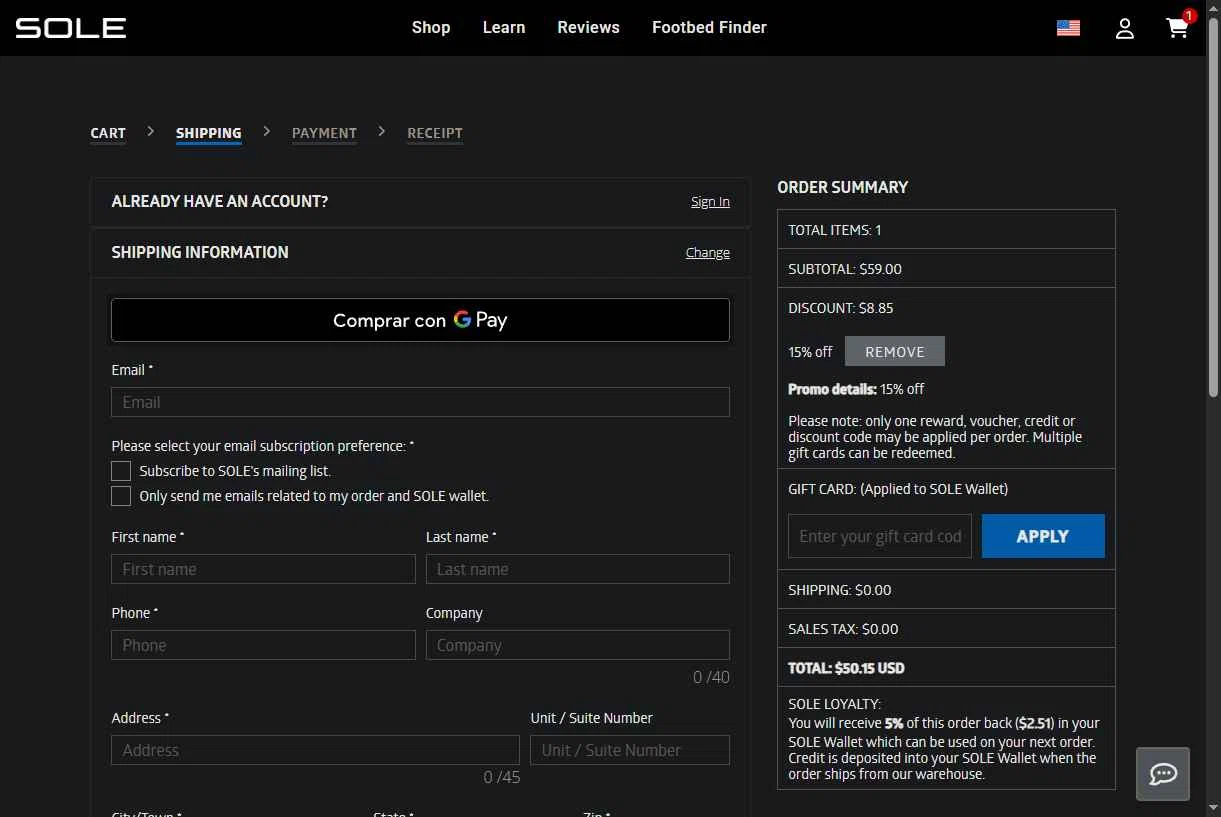
Task: Go to Reviews page
Action: (x=588, y=28)
